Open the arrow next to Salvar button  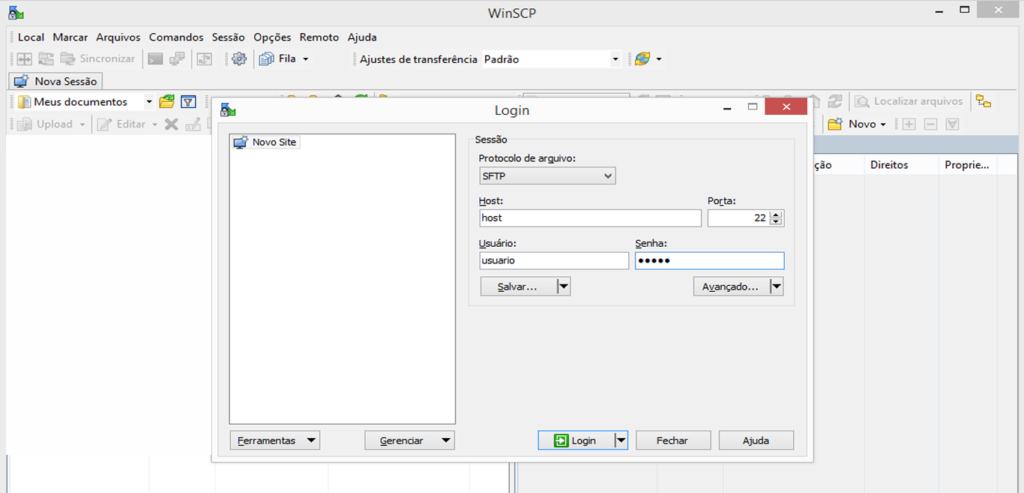pyautogui.click(x=563, y=286)
